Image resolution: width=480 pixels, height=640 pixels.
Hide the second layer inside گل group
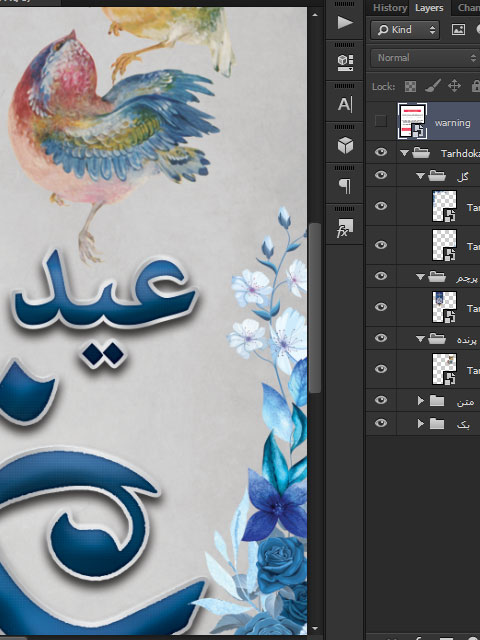tap(381, 245)
